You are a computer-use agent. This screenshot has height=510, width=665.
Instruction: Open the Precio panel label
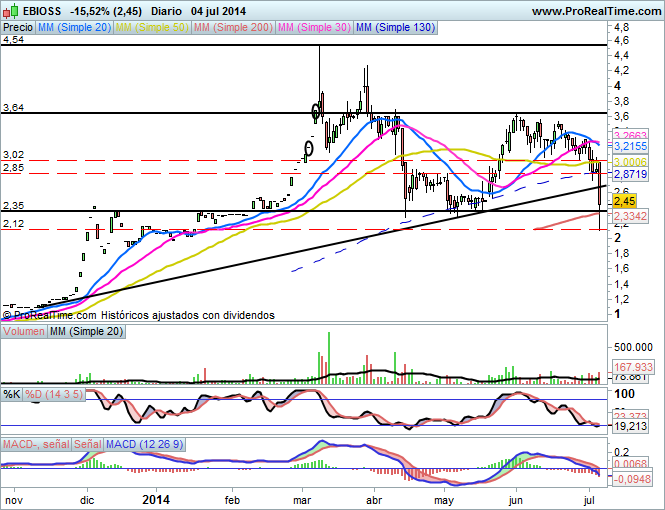click(18, 29)
